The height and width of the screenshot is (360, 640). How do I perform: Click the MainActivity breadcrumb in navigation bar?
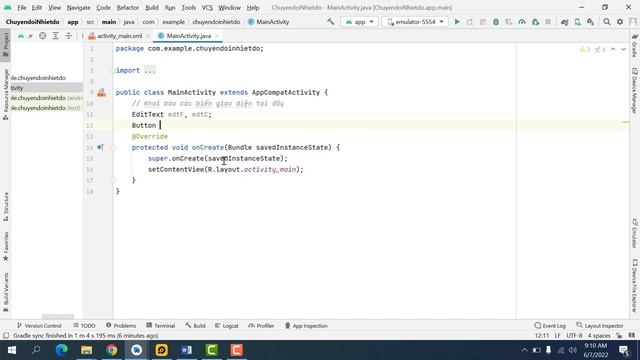click(x=269, y=22)
